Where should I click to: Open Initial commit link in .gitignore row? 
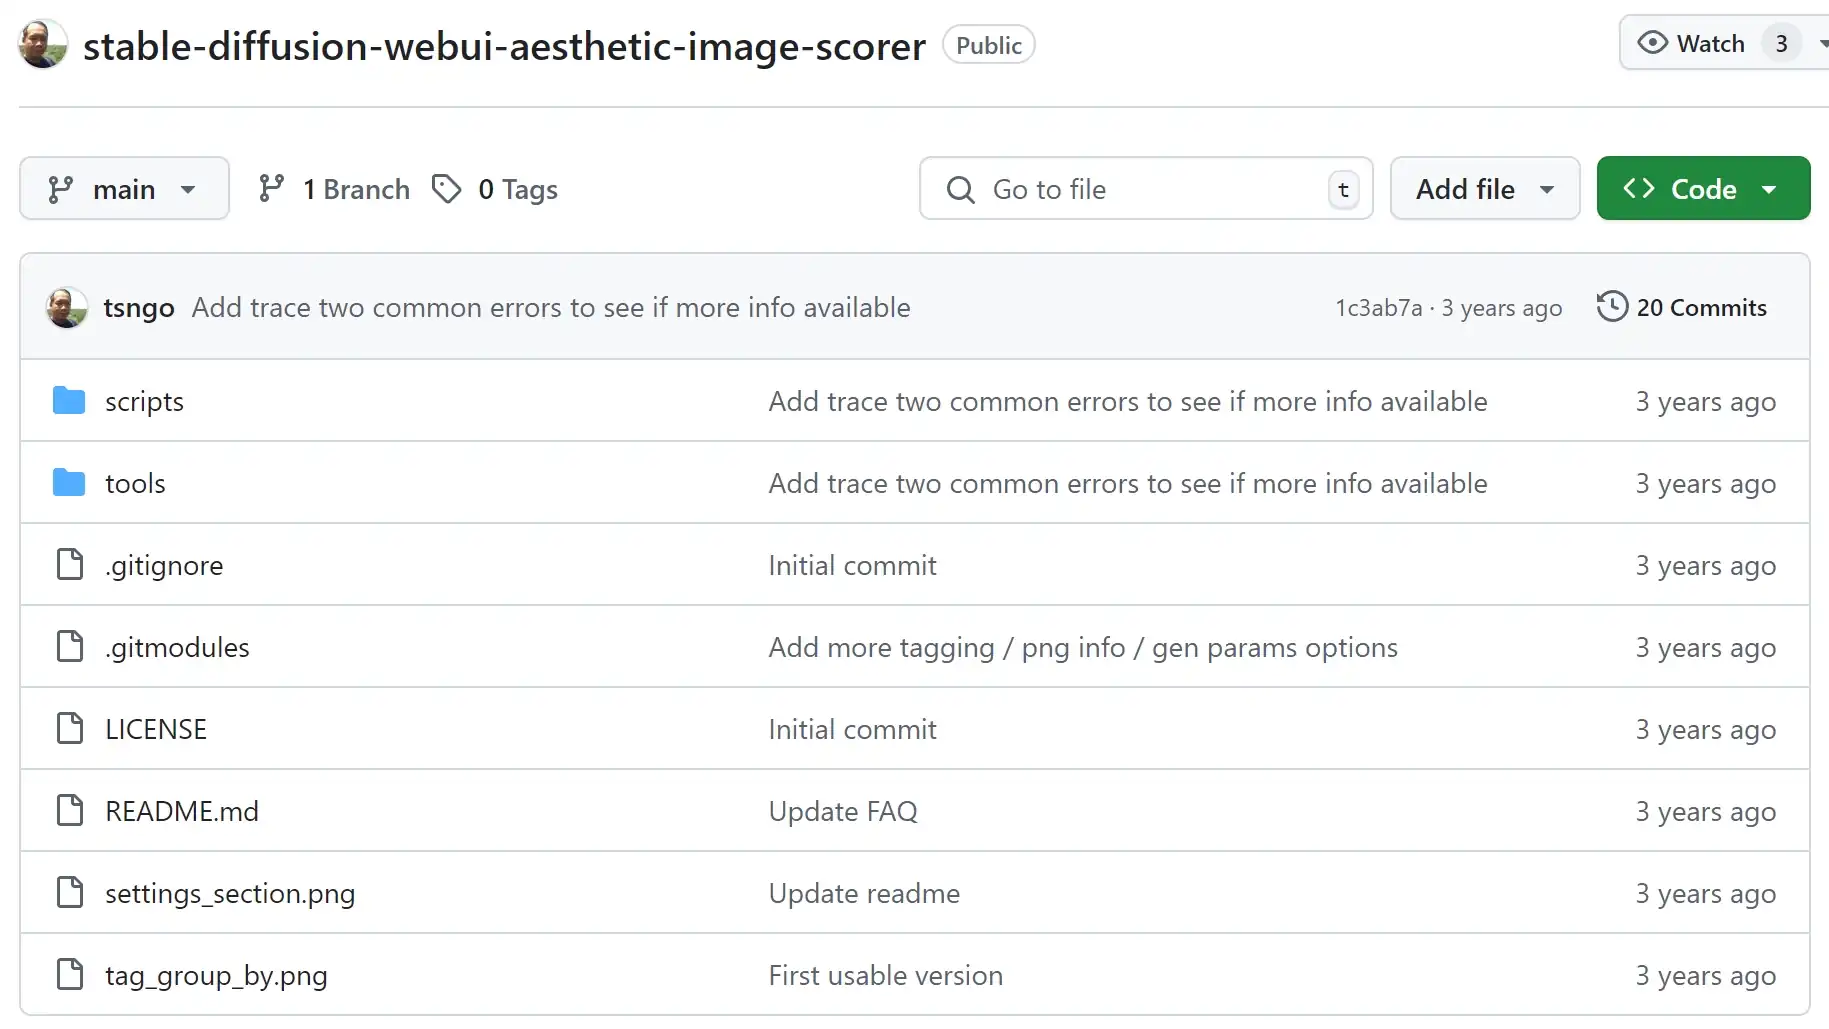[x=852, y=565]
